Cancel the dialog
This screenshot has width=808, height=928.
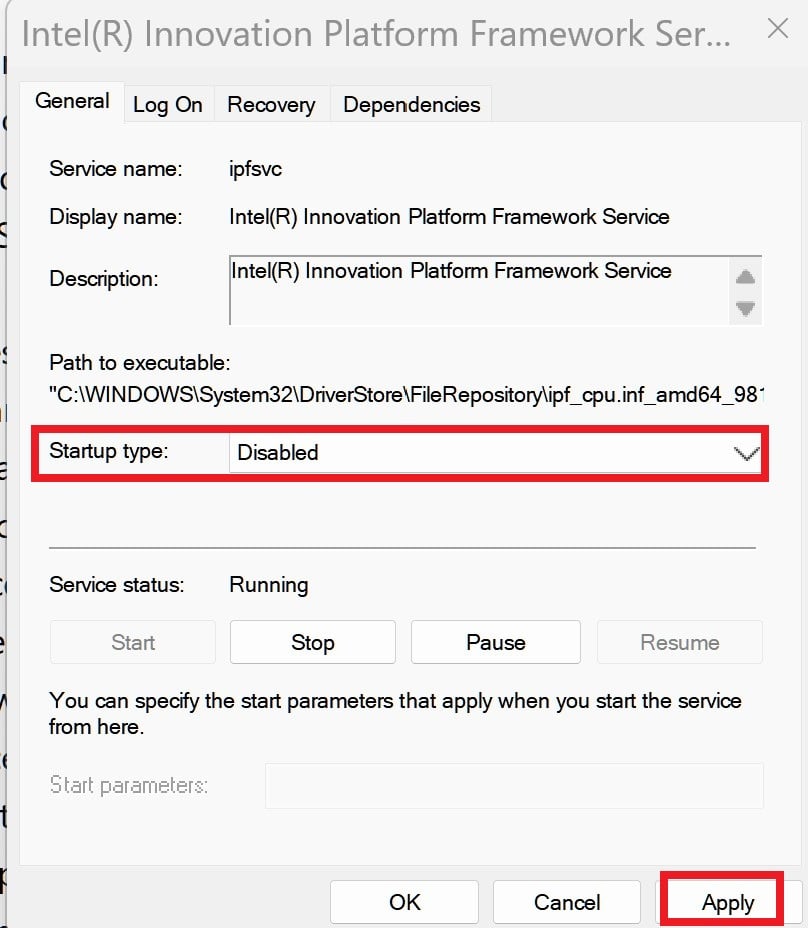567,903
